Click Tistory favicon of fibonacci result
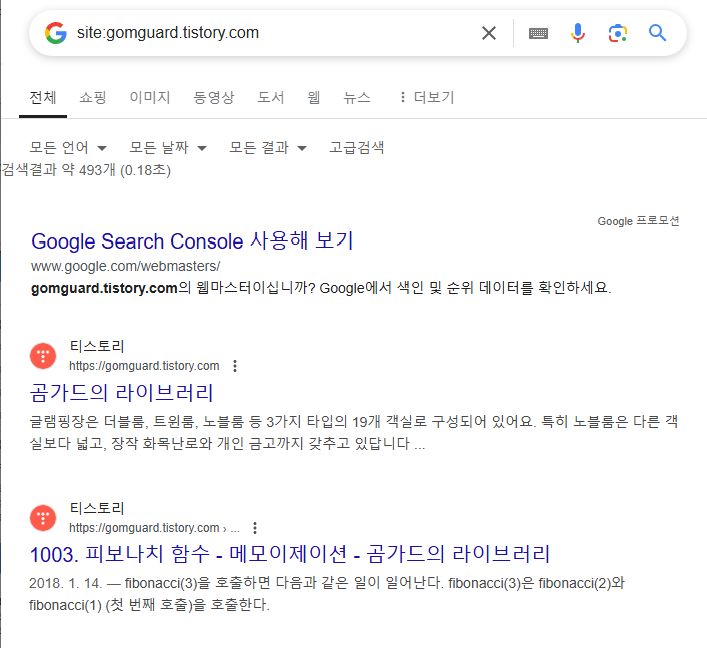The image size is (707, 648). point(43,518)
